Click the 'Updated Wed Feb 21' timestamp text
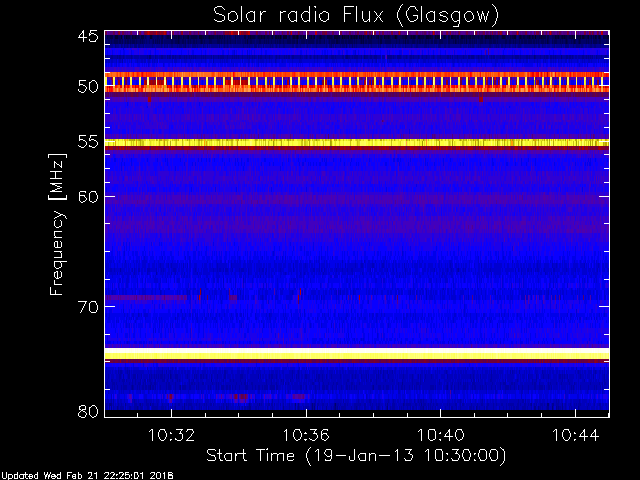This screenshot has width=640, height=480. [87, 476]
